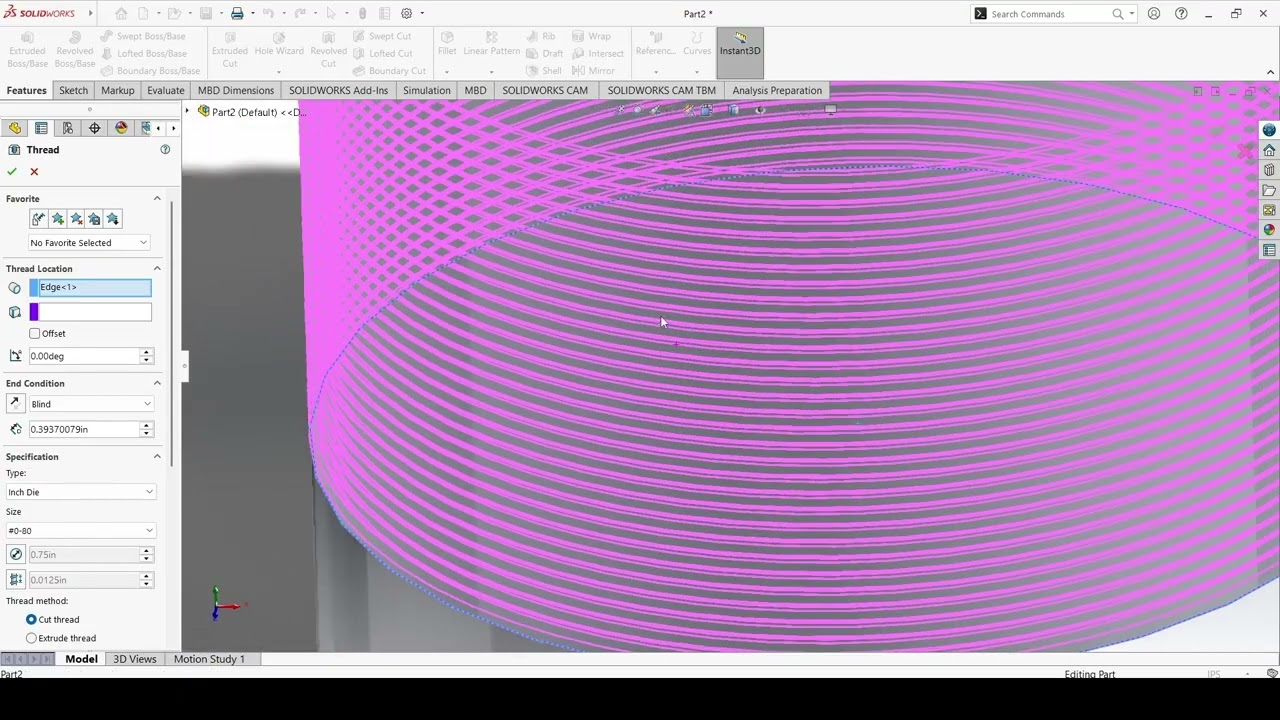Increase start angle with stepper arrows
The image size is (1280, 720).
(147, 352)
